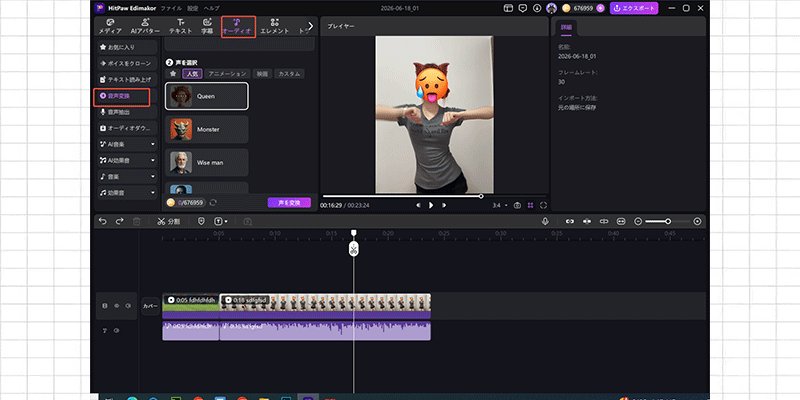Open the microphone voice extraction sidebar item
This screenshot has width=800, height=400.
(x=127, y=112)
